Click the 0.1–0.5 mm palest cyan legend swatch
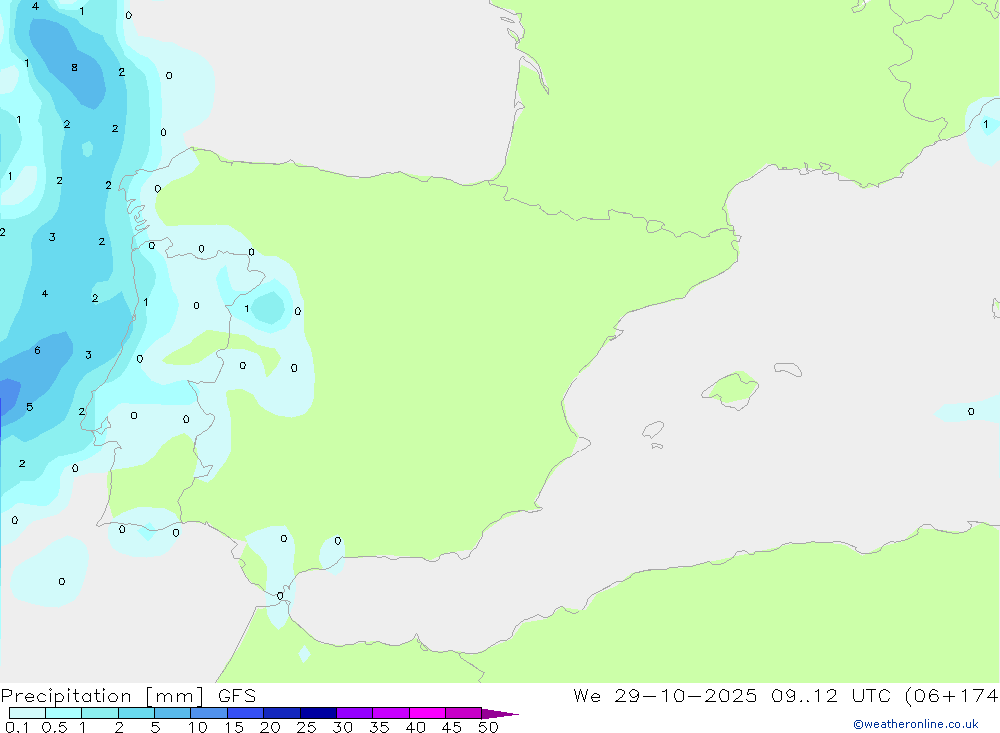Screen dimensions: 1000x733 (27, 713)
